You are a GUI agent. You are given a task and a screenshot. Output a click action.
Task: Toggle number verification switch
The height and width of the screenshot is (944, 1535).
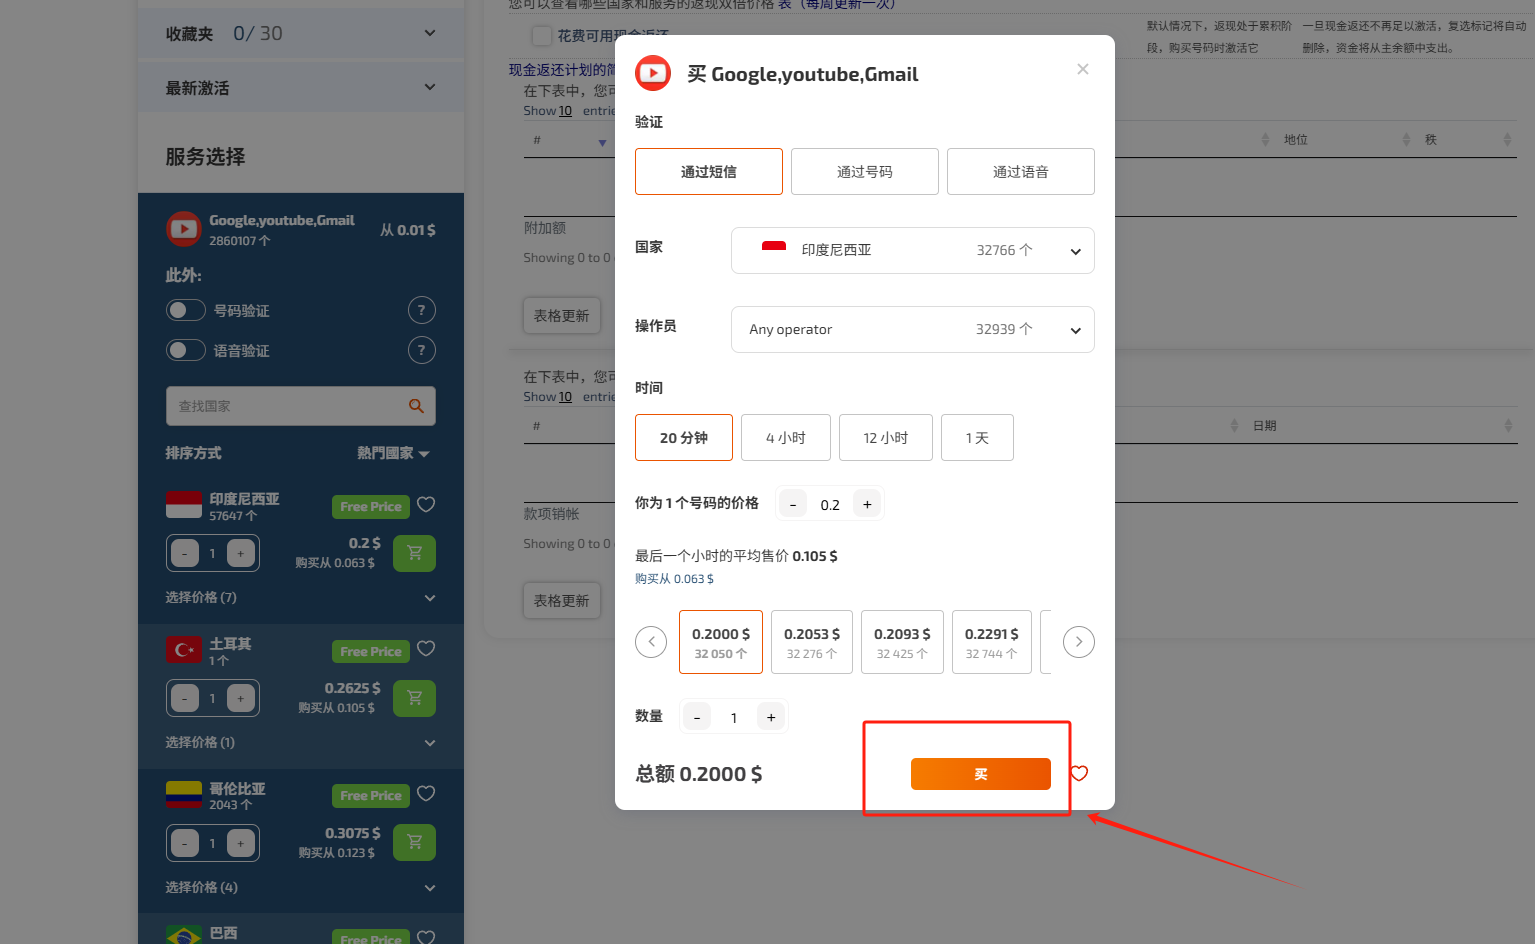[x=186, y=310]
